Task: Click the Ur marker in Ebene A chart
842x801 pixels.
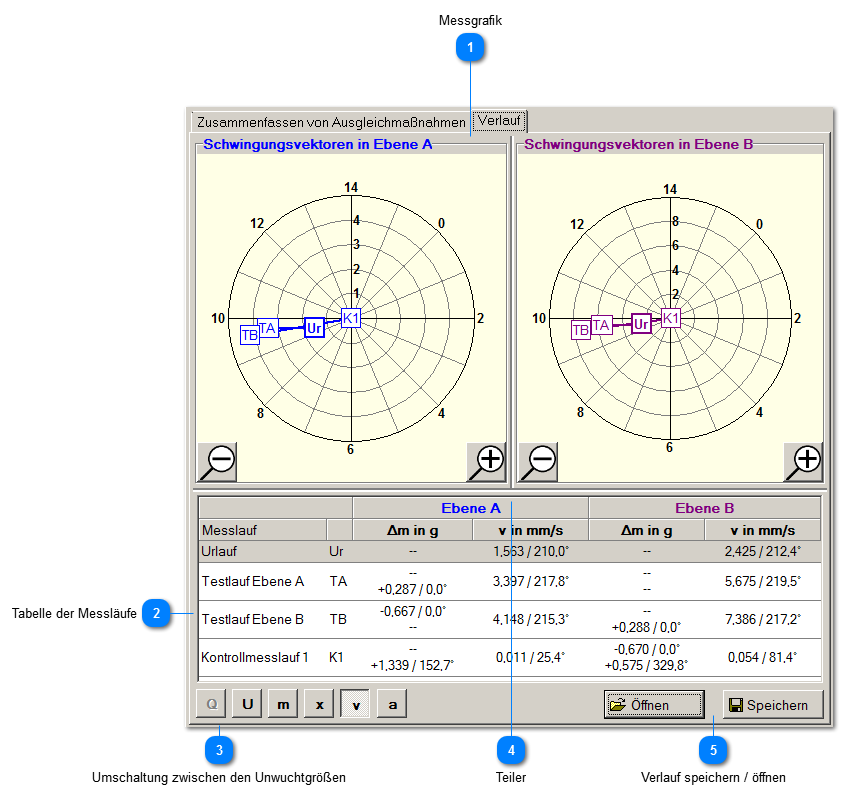Action: 314,328
